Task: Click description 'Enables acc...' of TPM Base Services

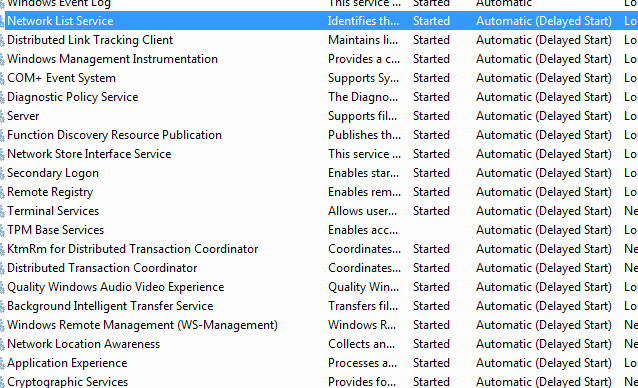Action: [x=363, y=230]
